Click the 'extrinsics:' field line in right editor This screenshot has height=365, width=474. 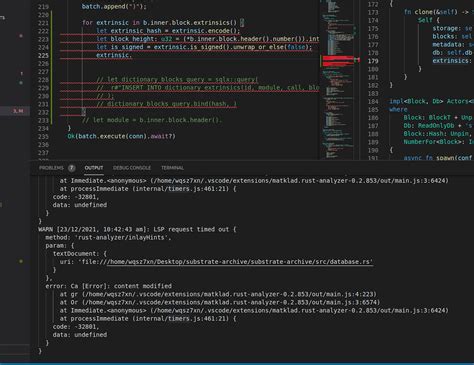451,61
